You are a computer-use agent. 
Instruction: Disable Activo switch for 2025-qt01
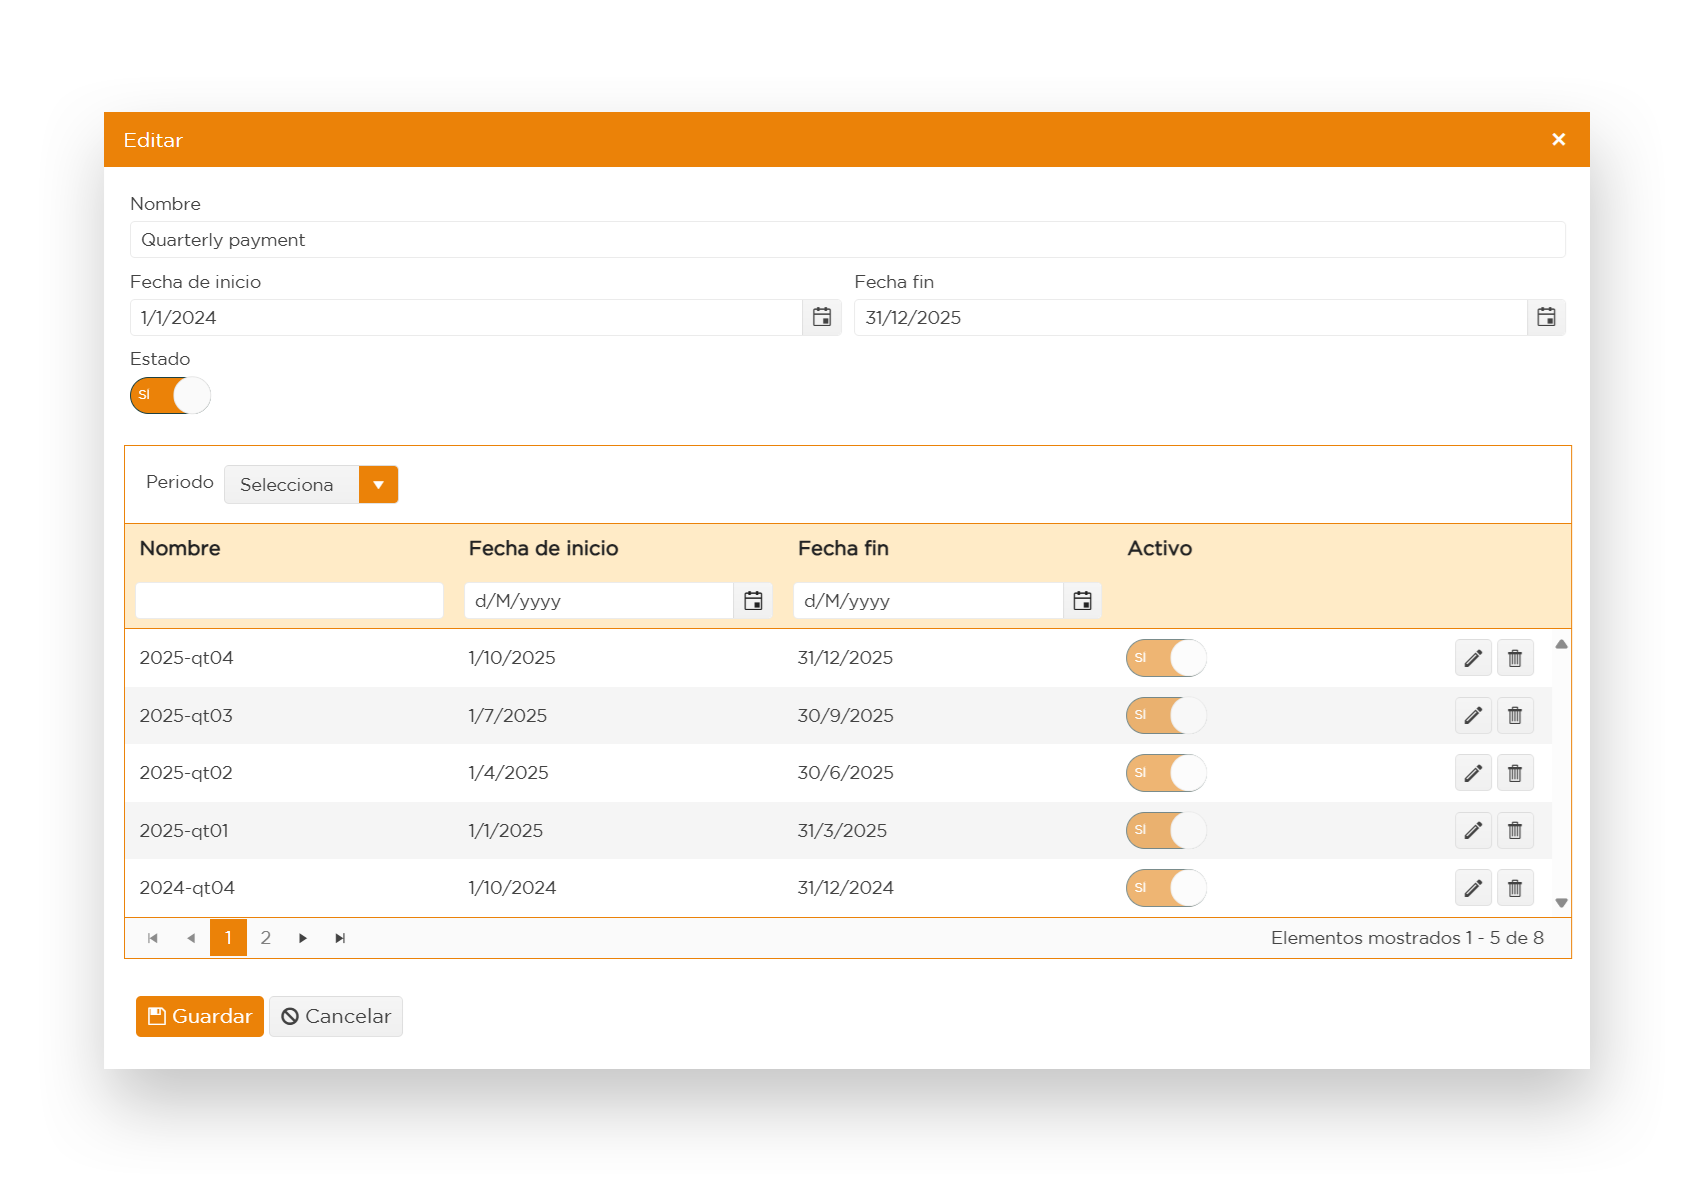pyautogui.click(x=1166, y=831)
